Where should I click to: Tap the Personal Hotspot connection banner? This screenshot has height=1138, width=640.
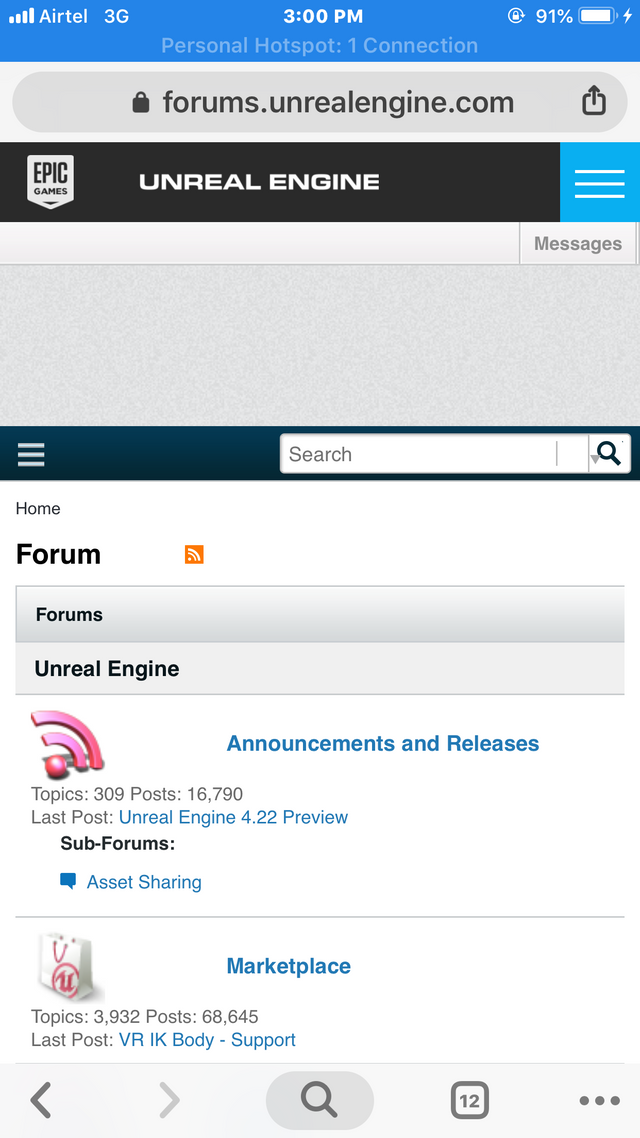click(x=319, y=46)
